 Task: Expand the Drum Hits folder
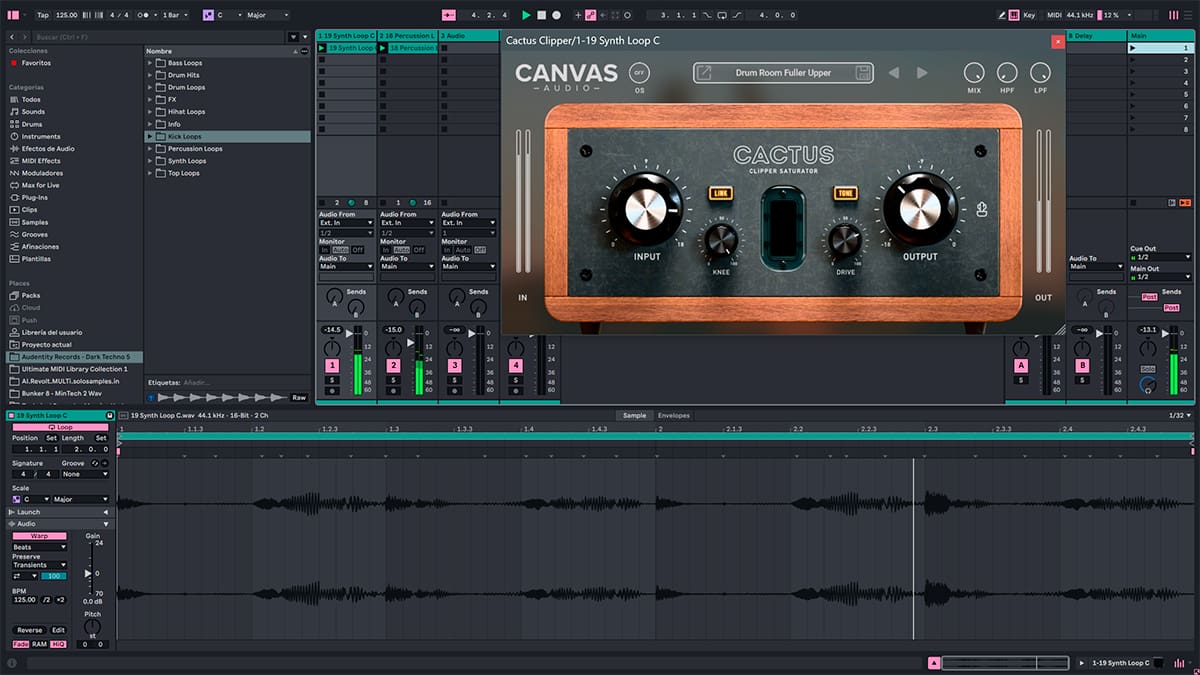click(x=150, y=75)
